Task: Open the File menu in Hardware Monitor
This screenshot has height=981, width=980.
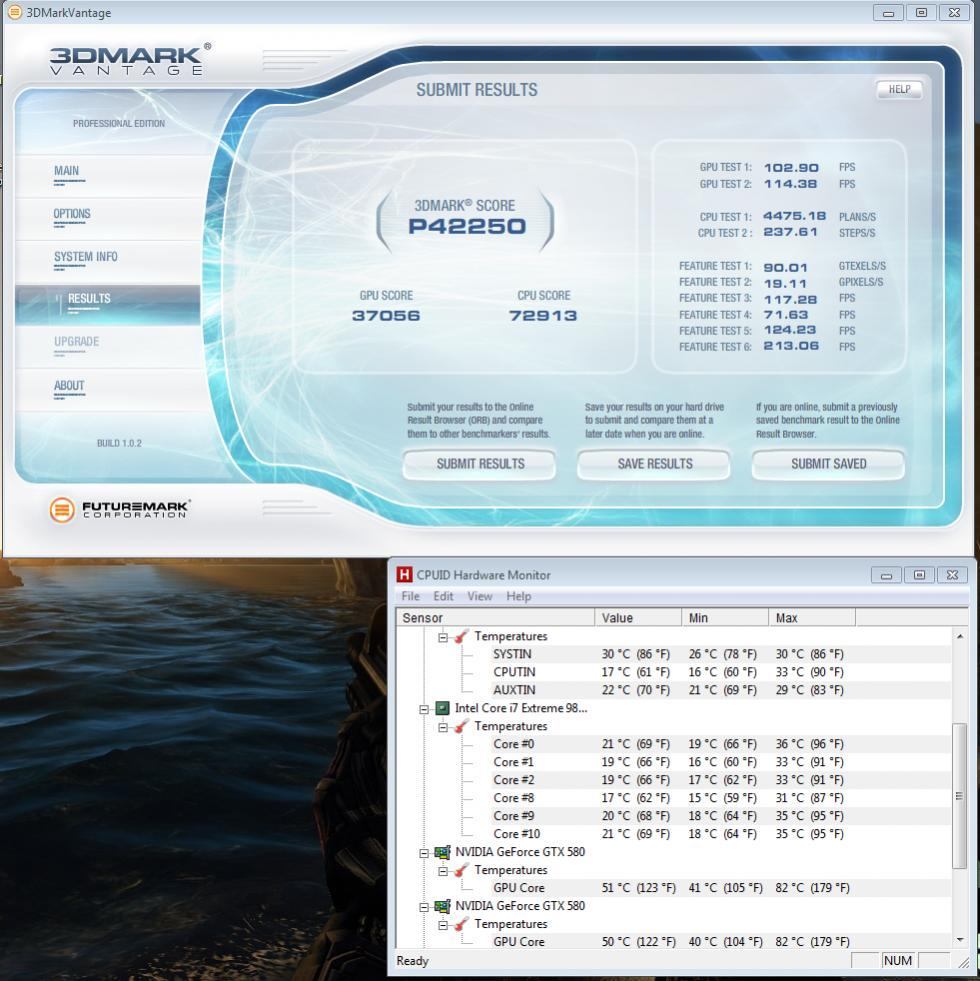Action: pos(410,596)
